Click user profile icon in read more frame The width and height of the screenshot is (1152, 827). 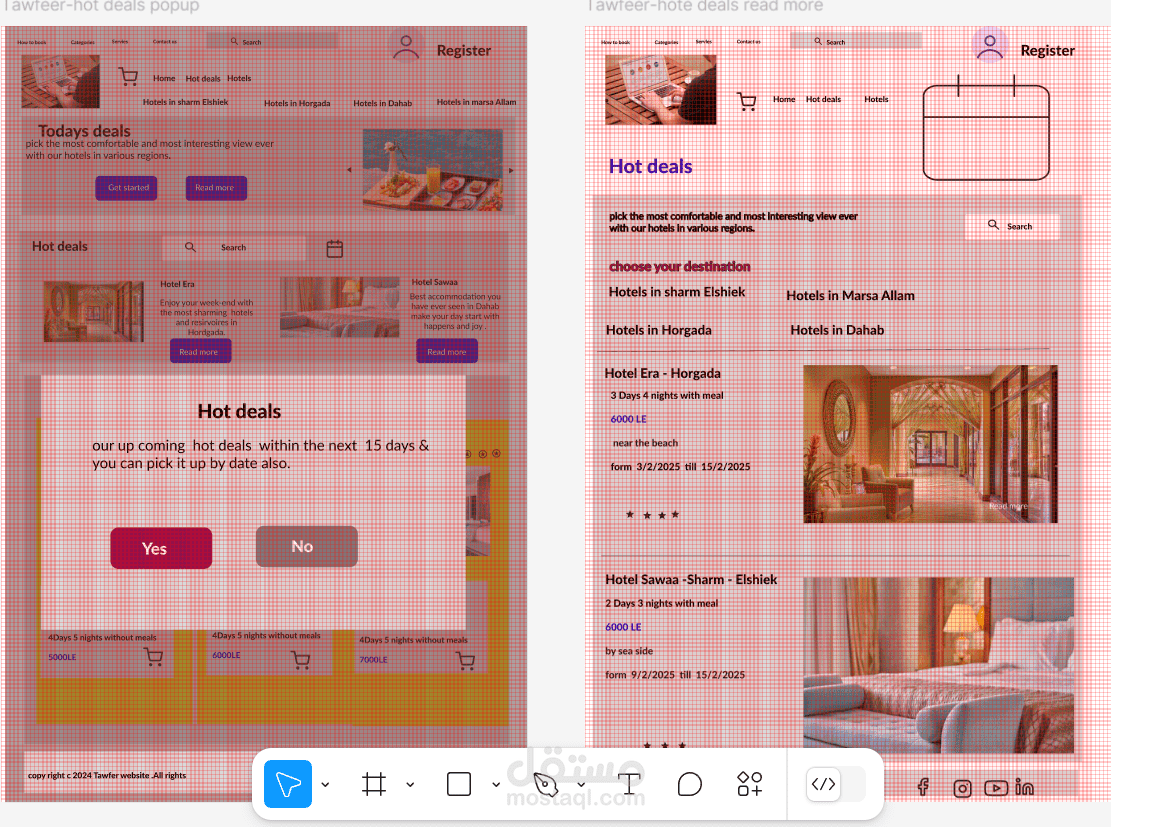pos(990,47)
